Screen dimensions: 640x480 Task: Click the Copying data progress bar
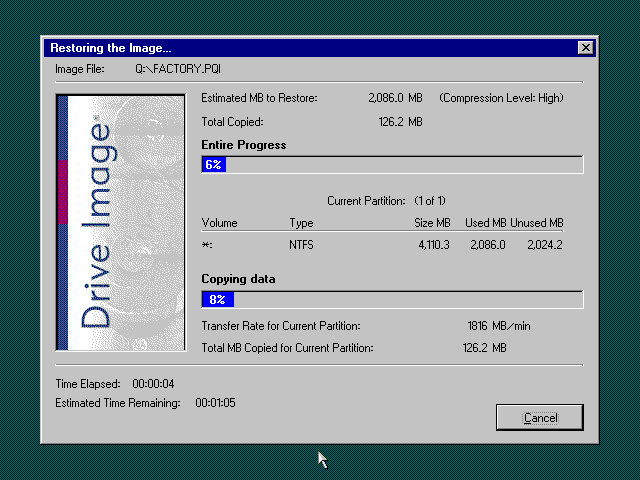click(x=392, y=299)
